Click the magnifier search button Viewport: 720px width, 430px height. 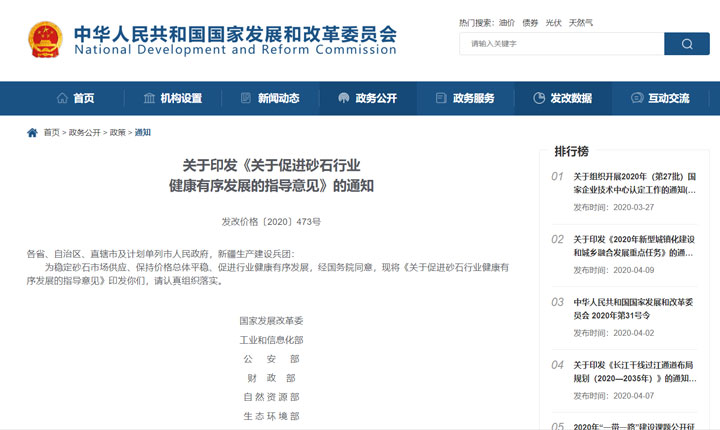(x=687, y=44)
